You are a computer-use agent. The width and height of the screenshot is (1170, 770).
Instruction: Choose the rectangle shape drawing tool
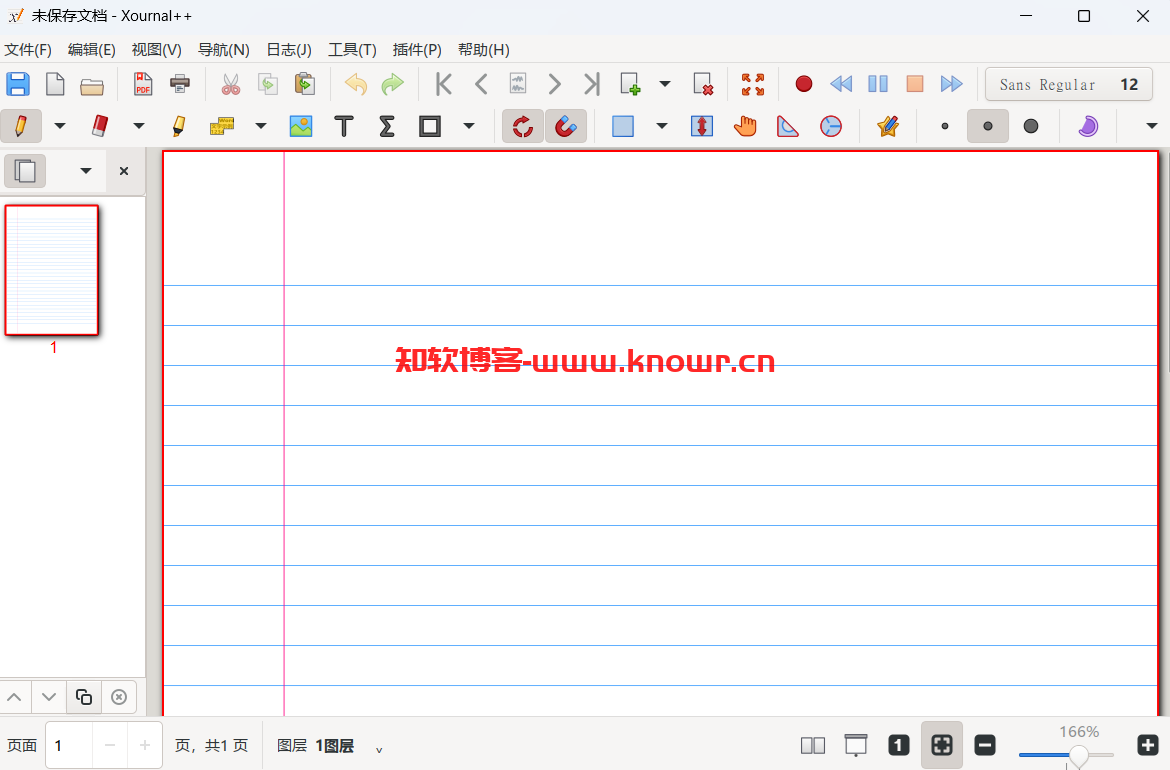[430, 126]
